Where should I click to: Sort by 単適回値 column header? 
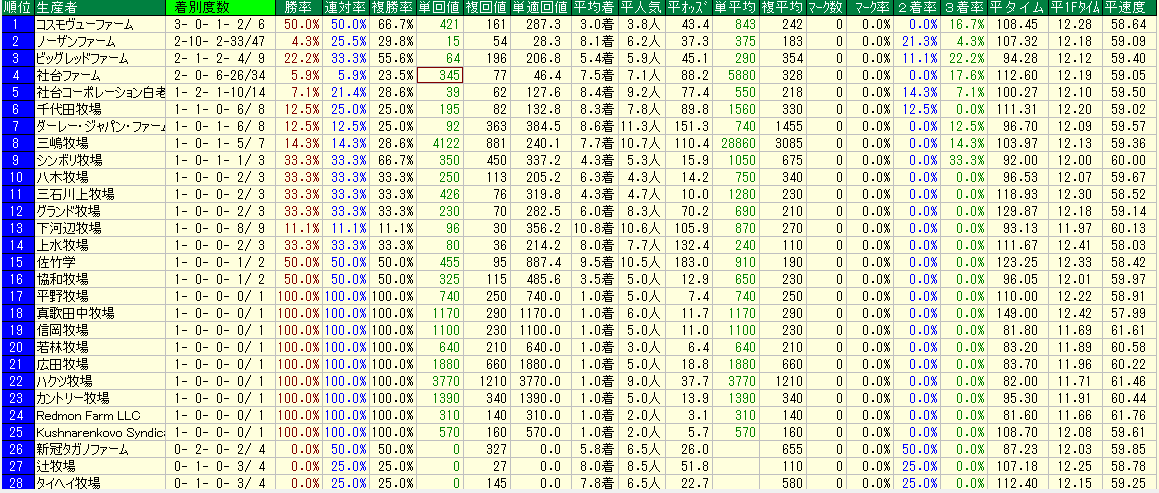[542, 8]
